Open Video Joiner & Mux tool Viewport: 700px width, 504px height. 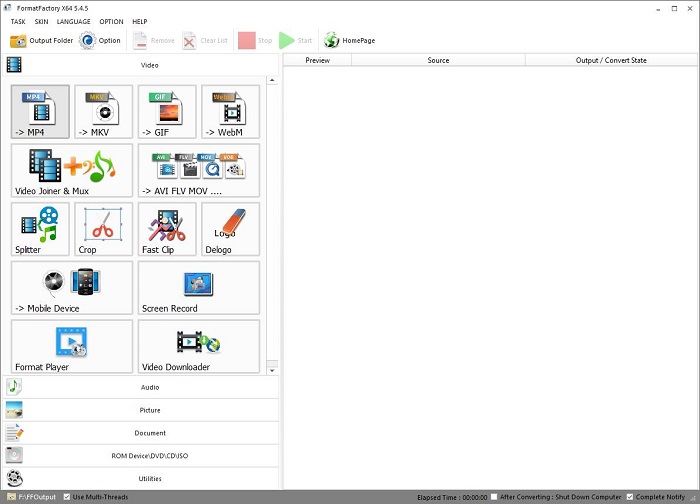[72, 170]
